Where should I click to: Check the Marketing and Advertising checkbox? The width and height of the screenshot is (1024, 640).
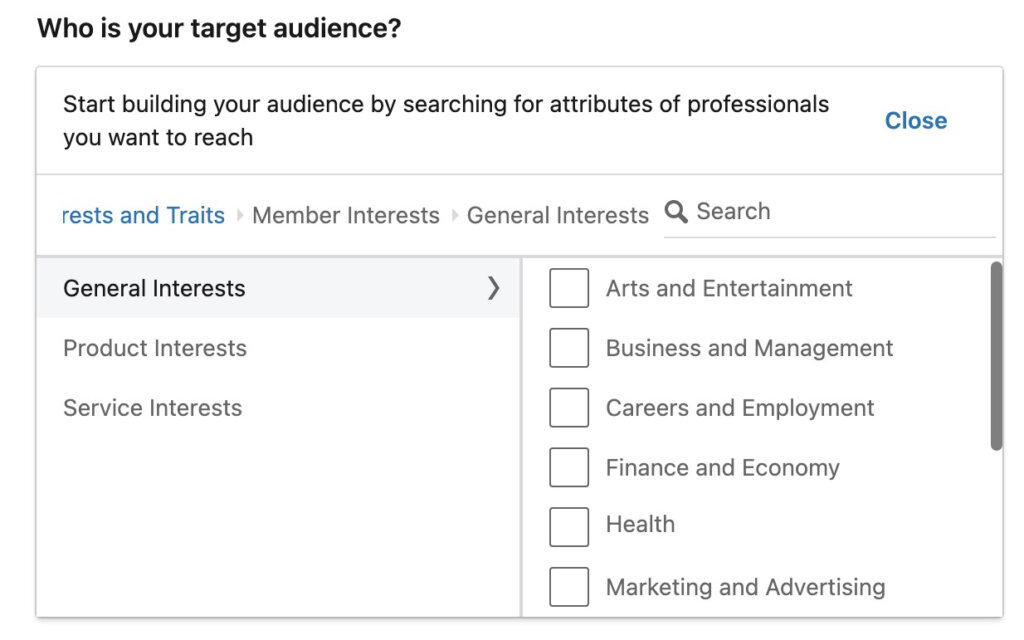pos(569,587)
